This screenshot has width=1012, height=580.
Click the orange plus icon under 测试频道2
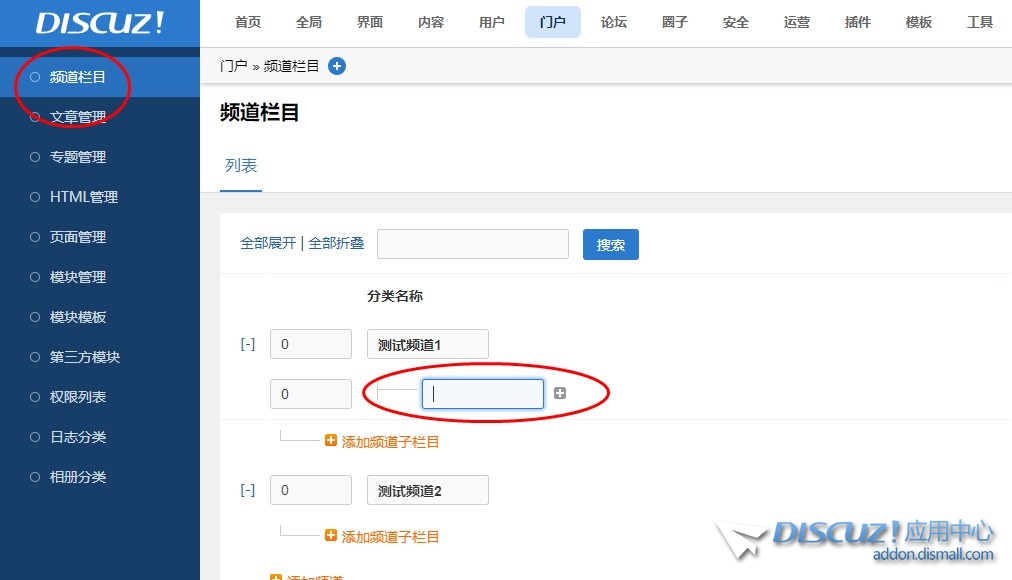coord(331,536)
